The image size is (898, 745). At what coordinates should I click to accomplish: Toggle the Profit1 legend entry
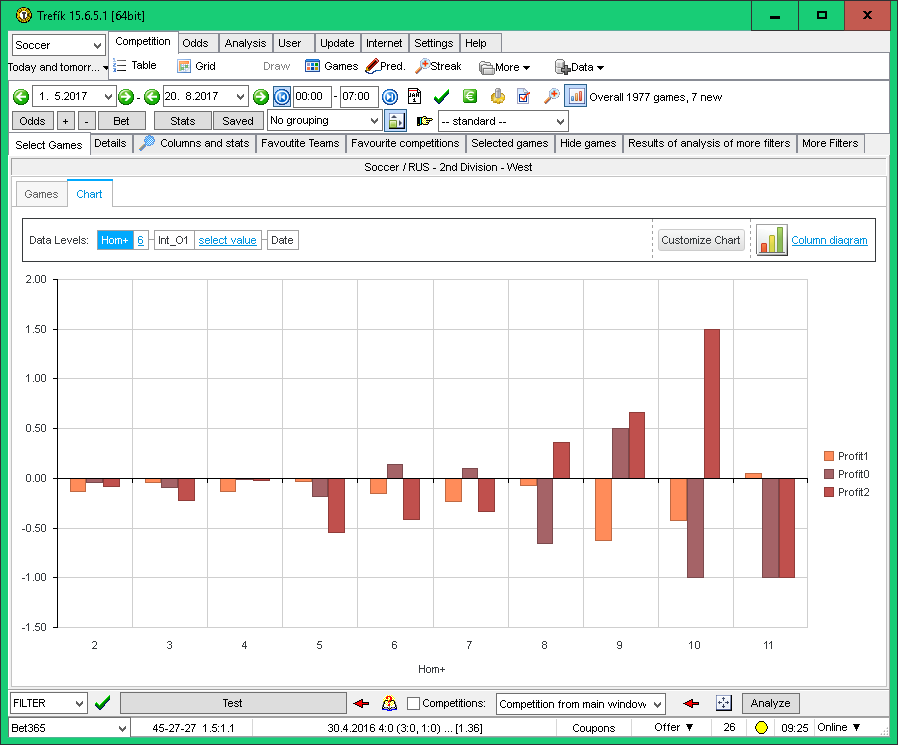click(x=852, y=456)
